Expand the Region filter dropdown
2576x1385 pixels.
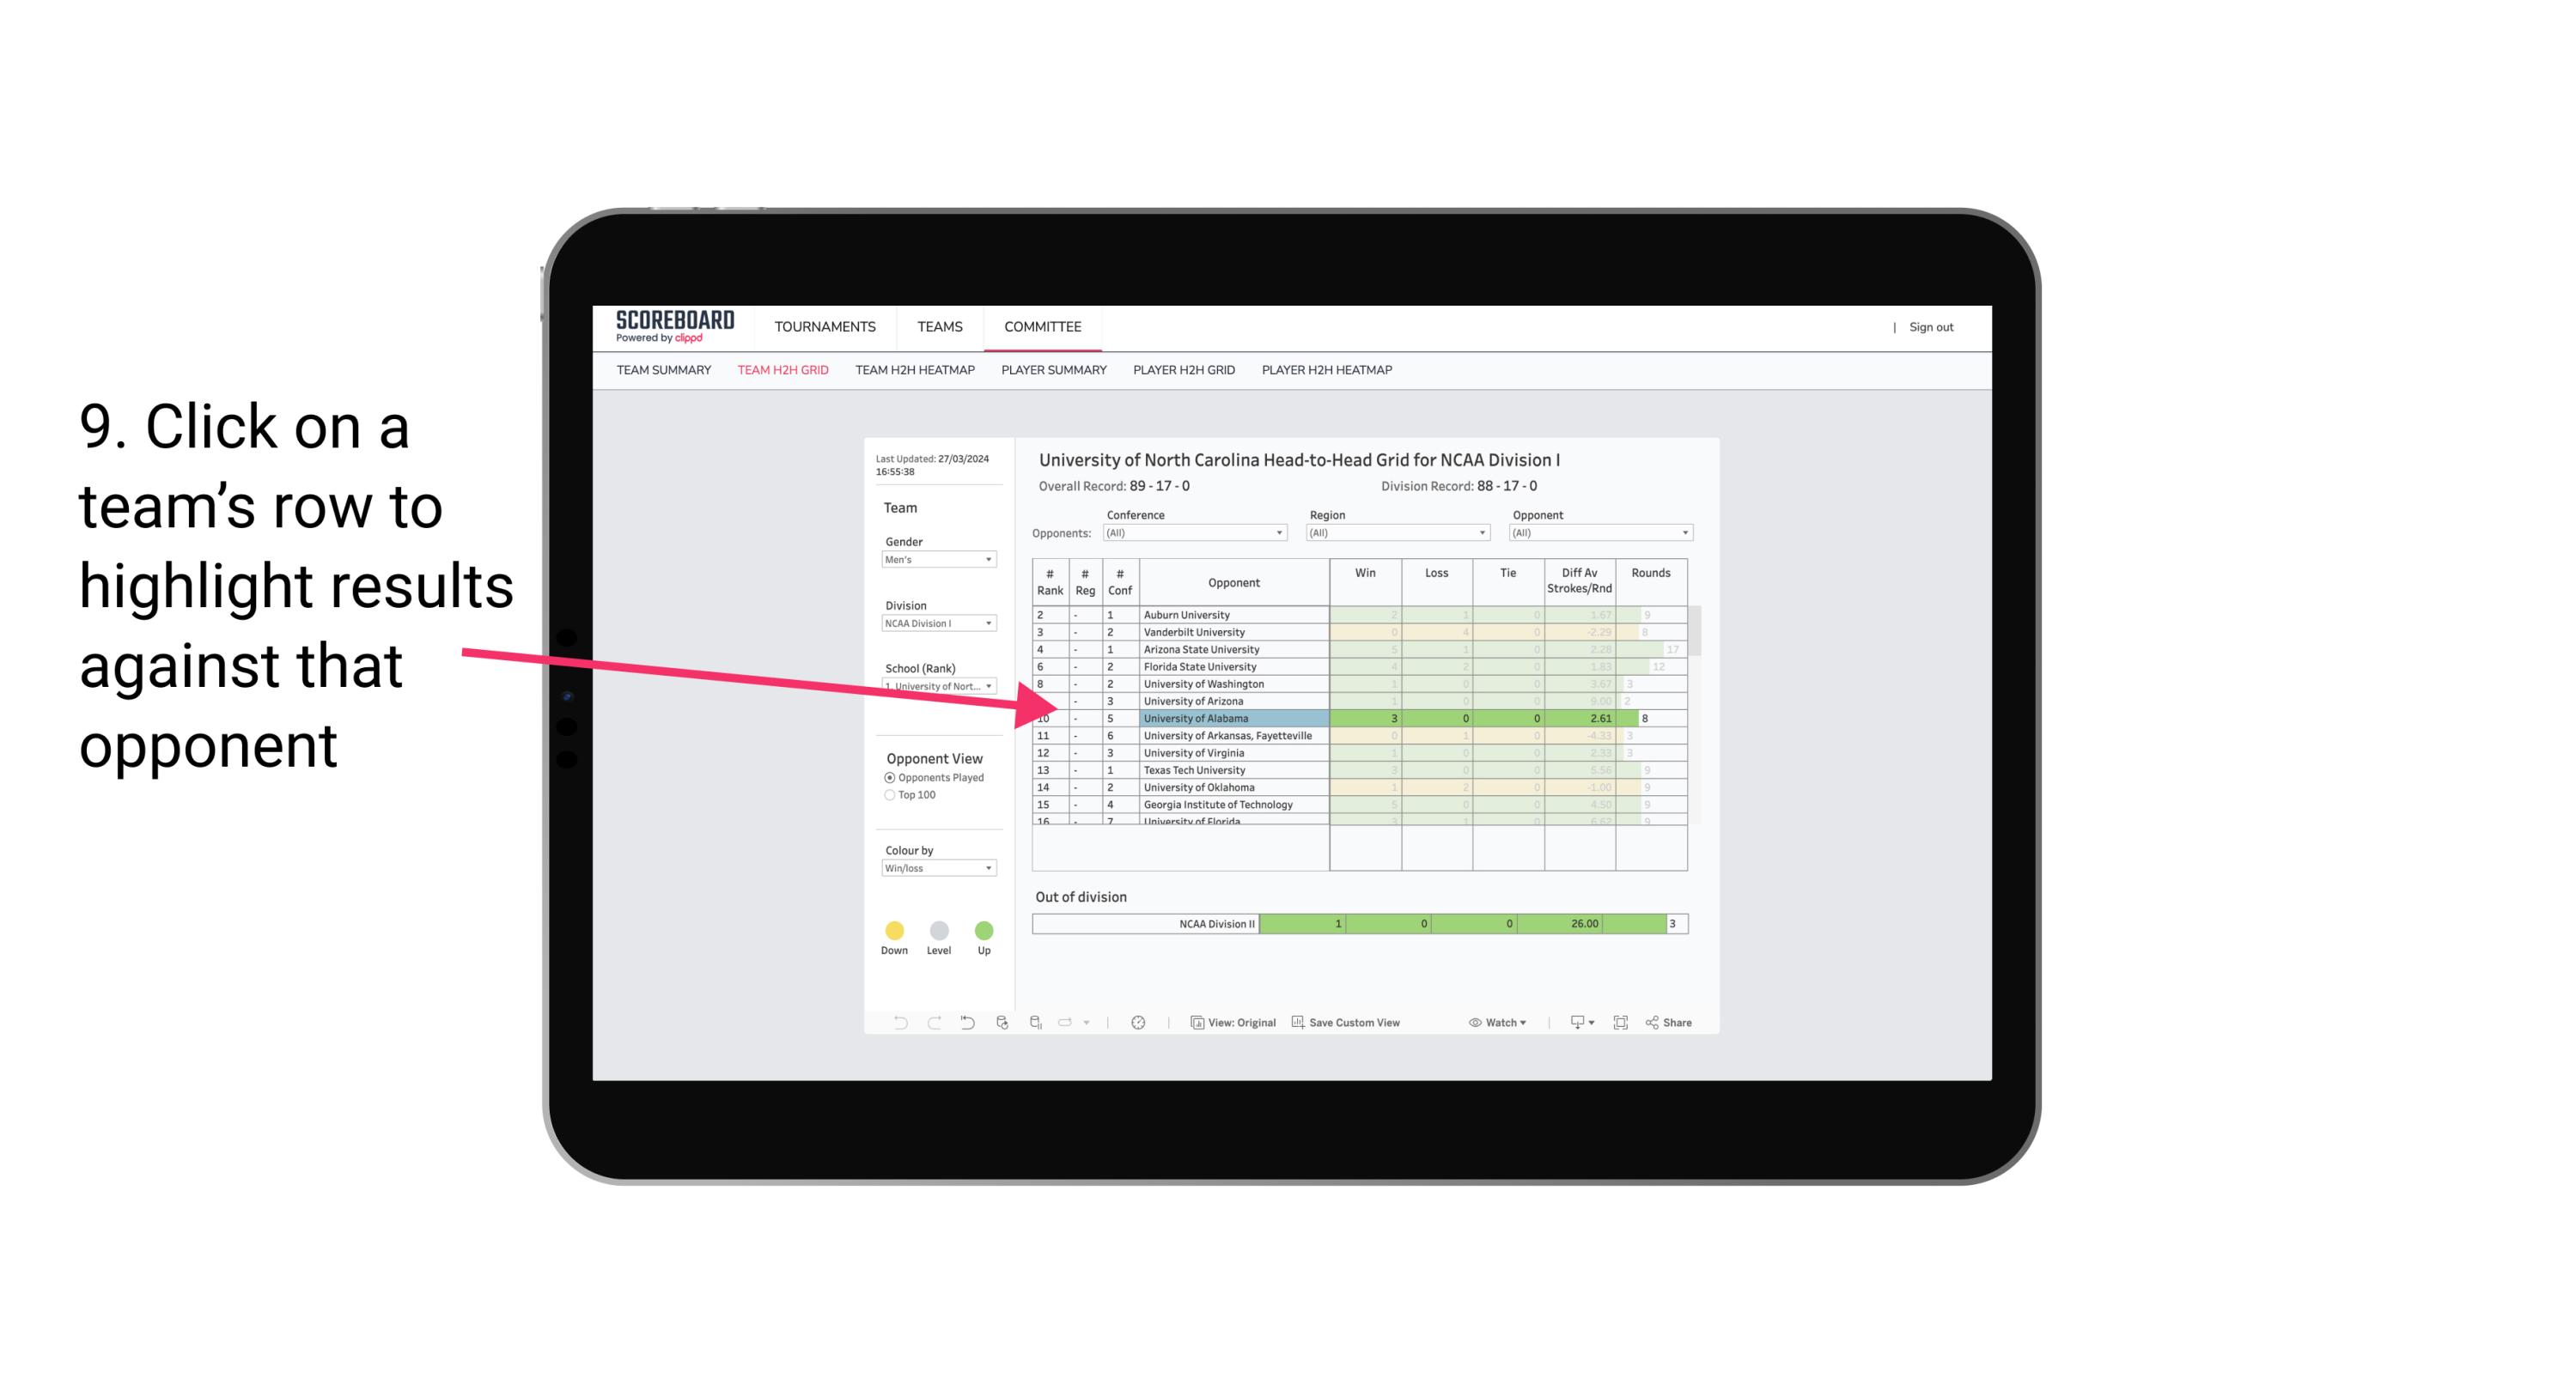(x=1477, y=531)
